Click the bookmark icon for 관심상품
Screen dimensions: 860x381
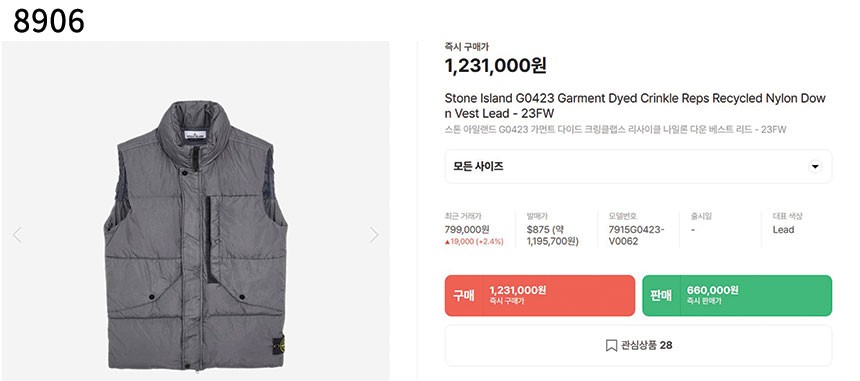611,345
